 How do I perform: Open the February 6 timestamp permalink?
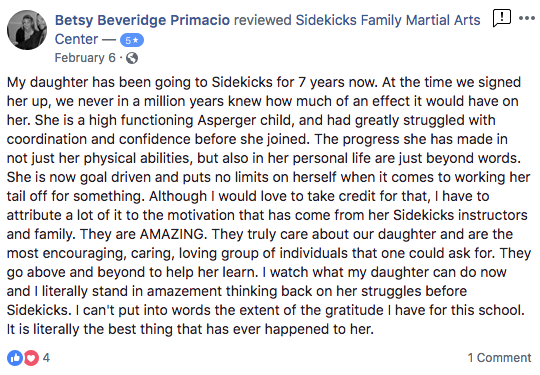point(85,58)
